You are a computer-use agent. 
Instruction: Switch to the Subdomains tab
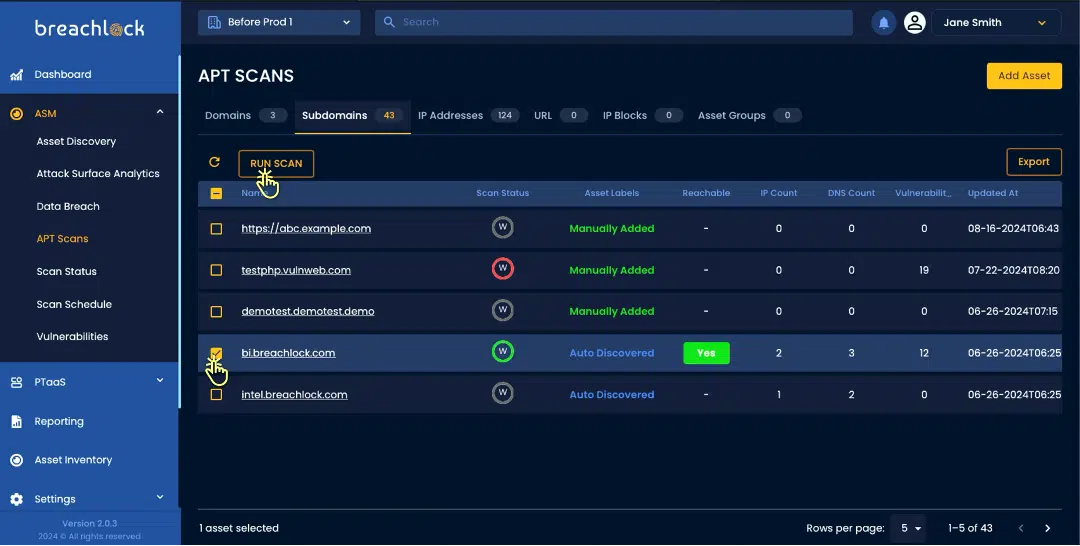tap(352, 115)
